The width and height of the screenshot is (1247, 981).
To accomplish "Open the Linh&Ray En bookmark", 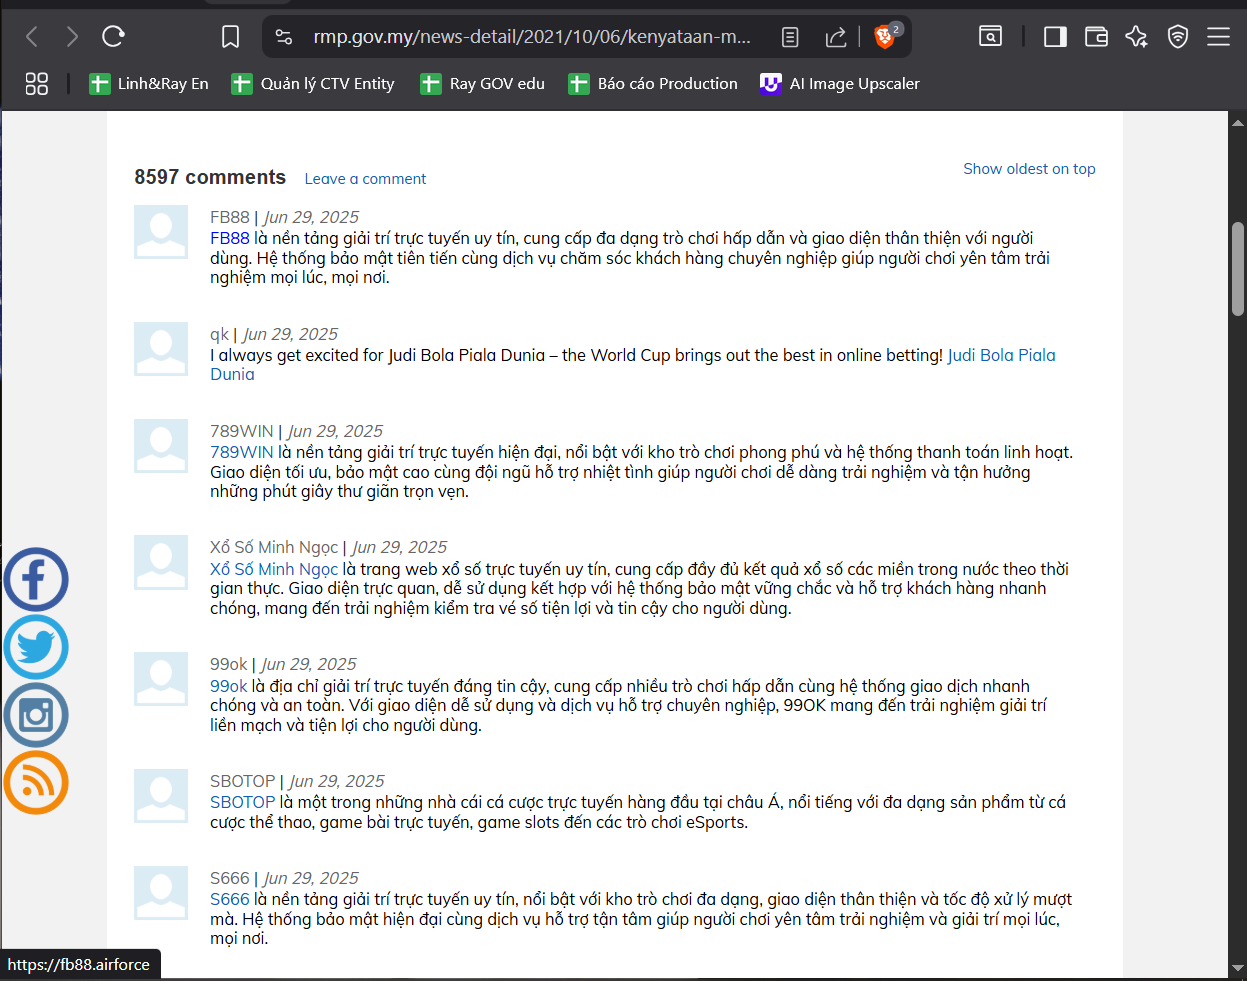I will 149,84.
